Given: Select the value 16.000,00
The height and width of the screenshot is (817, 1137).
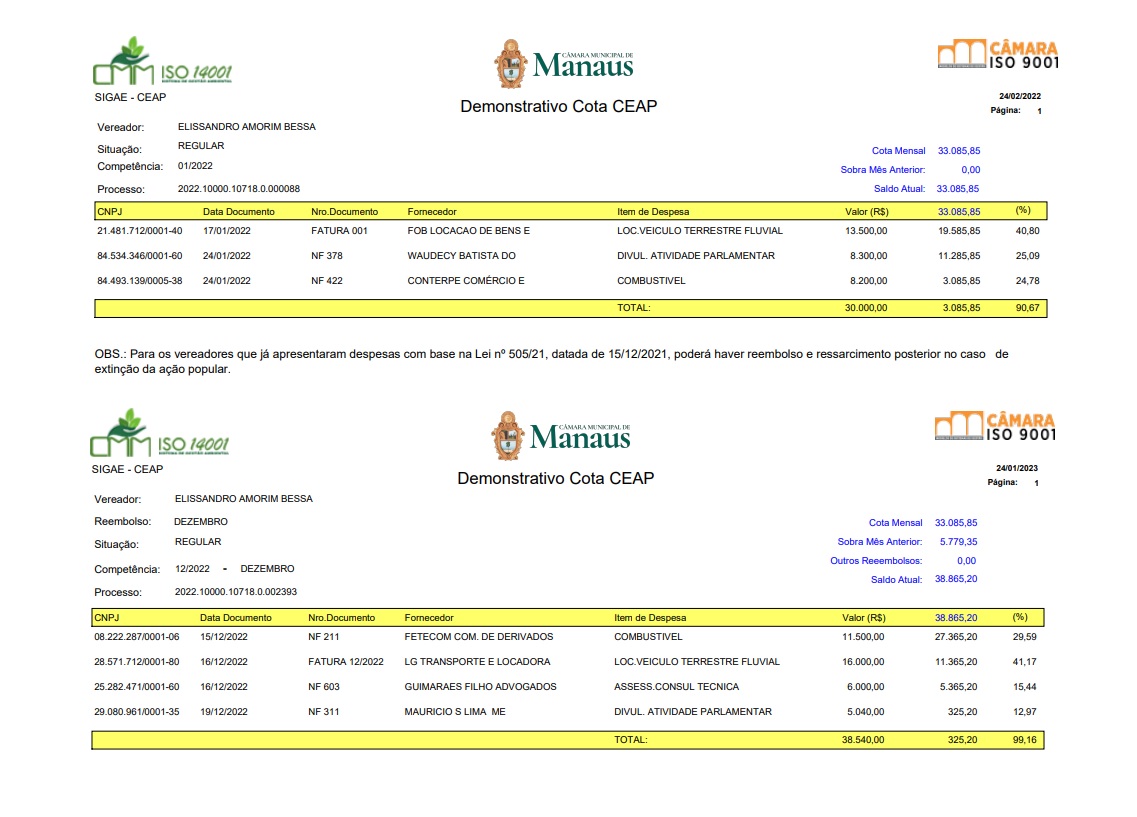Looking at the screenshot, I should pyautogui.click(x=863, y=662).
